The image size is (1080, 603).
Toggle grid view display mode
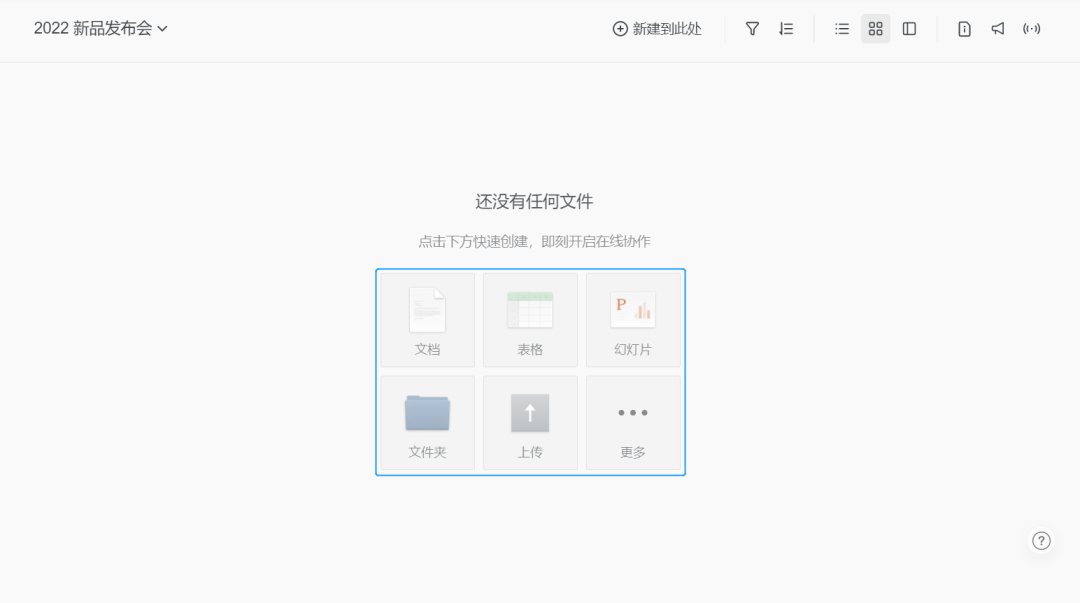(x=875, y=29)
